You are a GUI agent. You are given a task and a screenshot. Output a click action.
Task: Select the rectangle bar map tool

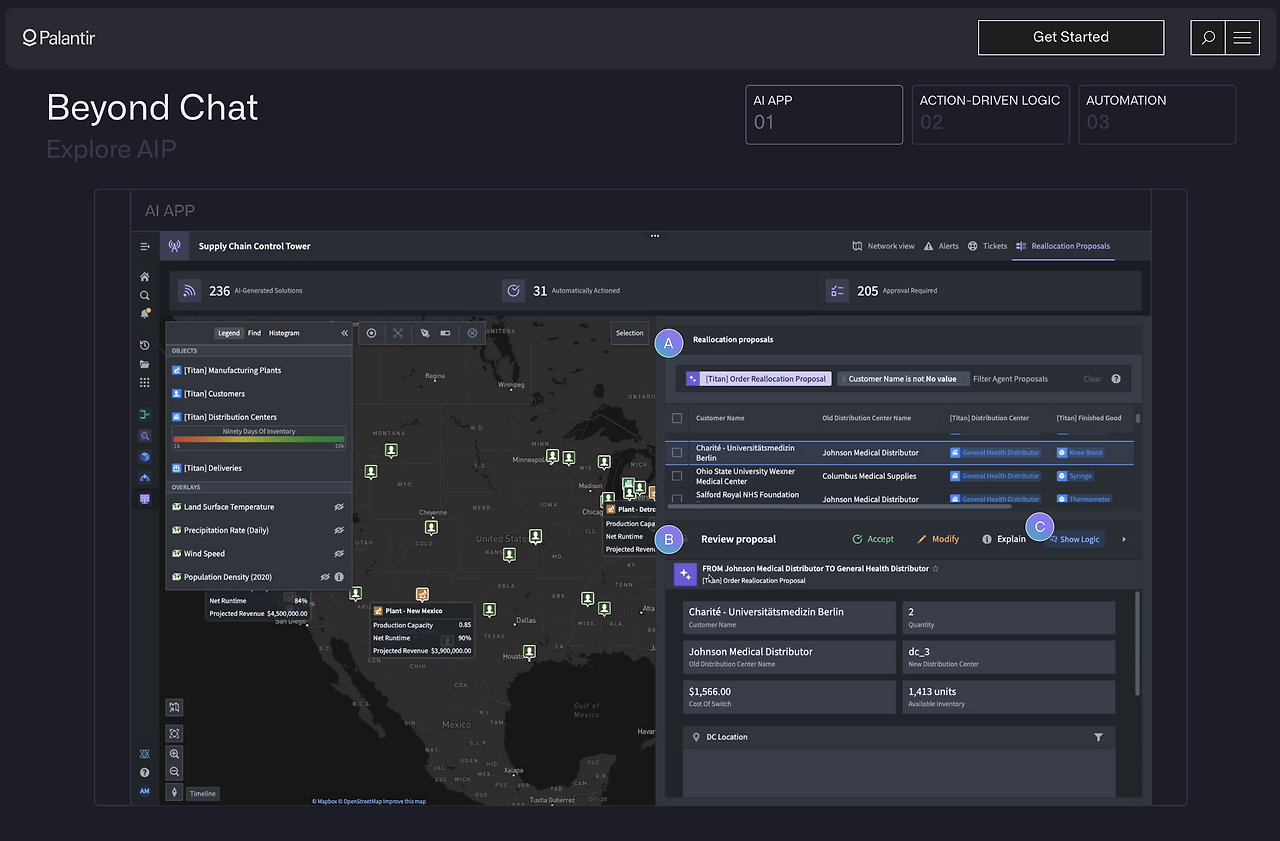click(x=446, y=333)
